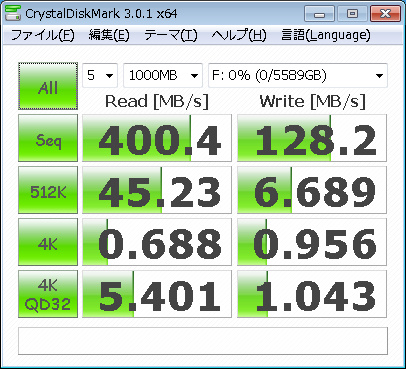This screenshot has height=369, width=406.
Task: Start the 4K benchmark test
Action: (x=48, y=242)
